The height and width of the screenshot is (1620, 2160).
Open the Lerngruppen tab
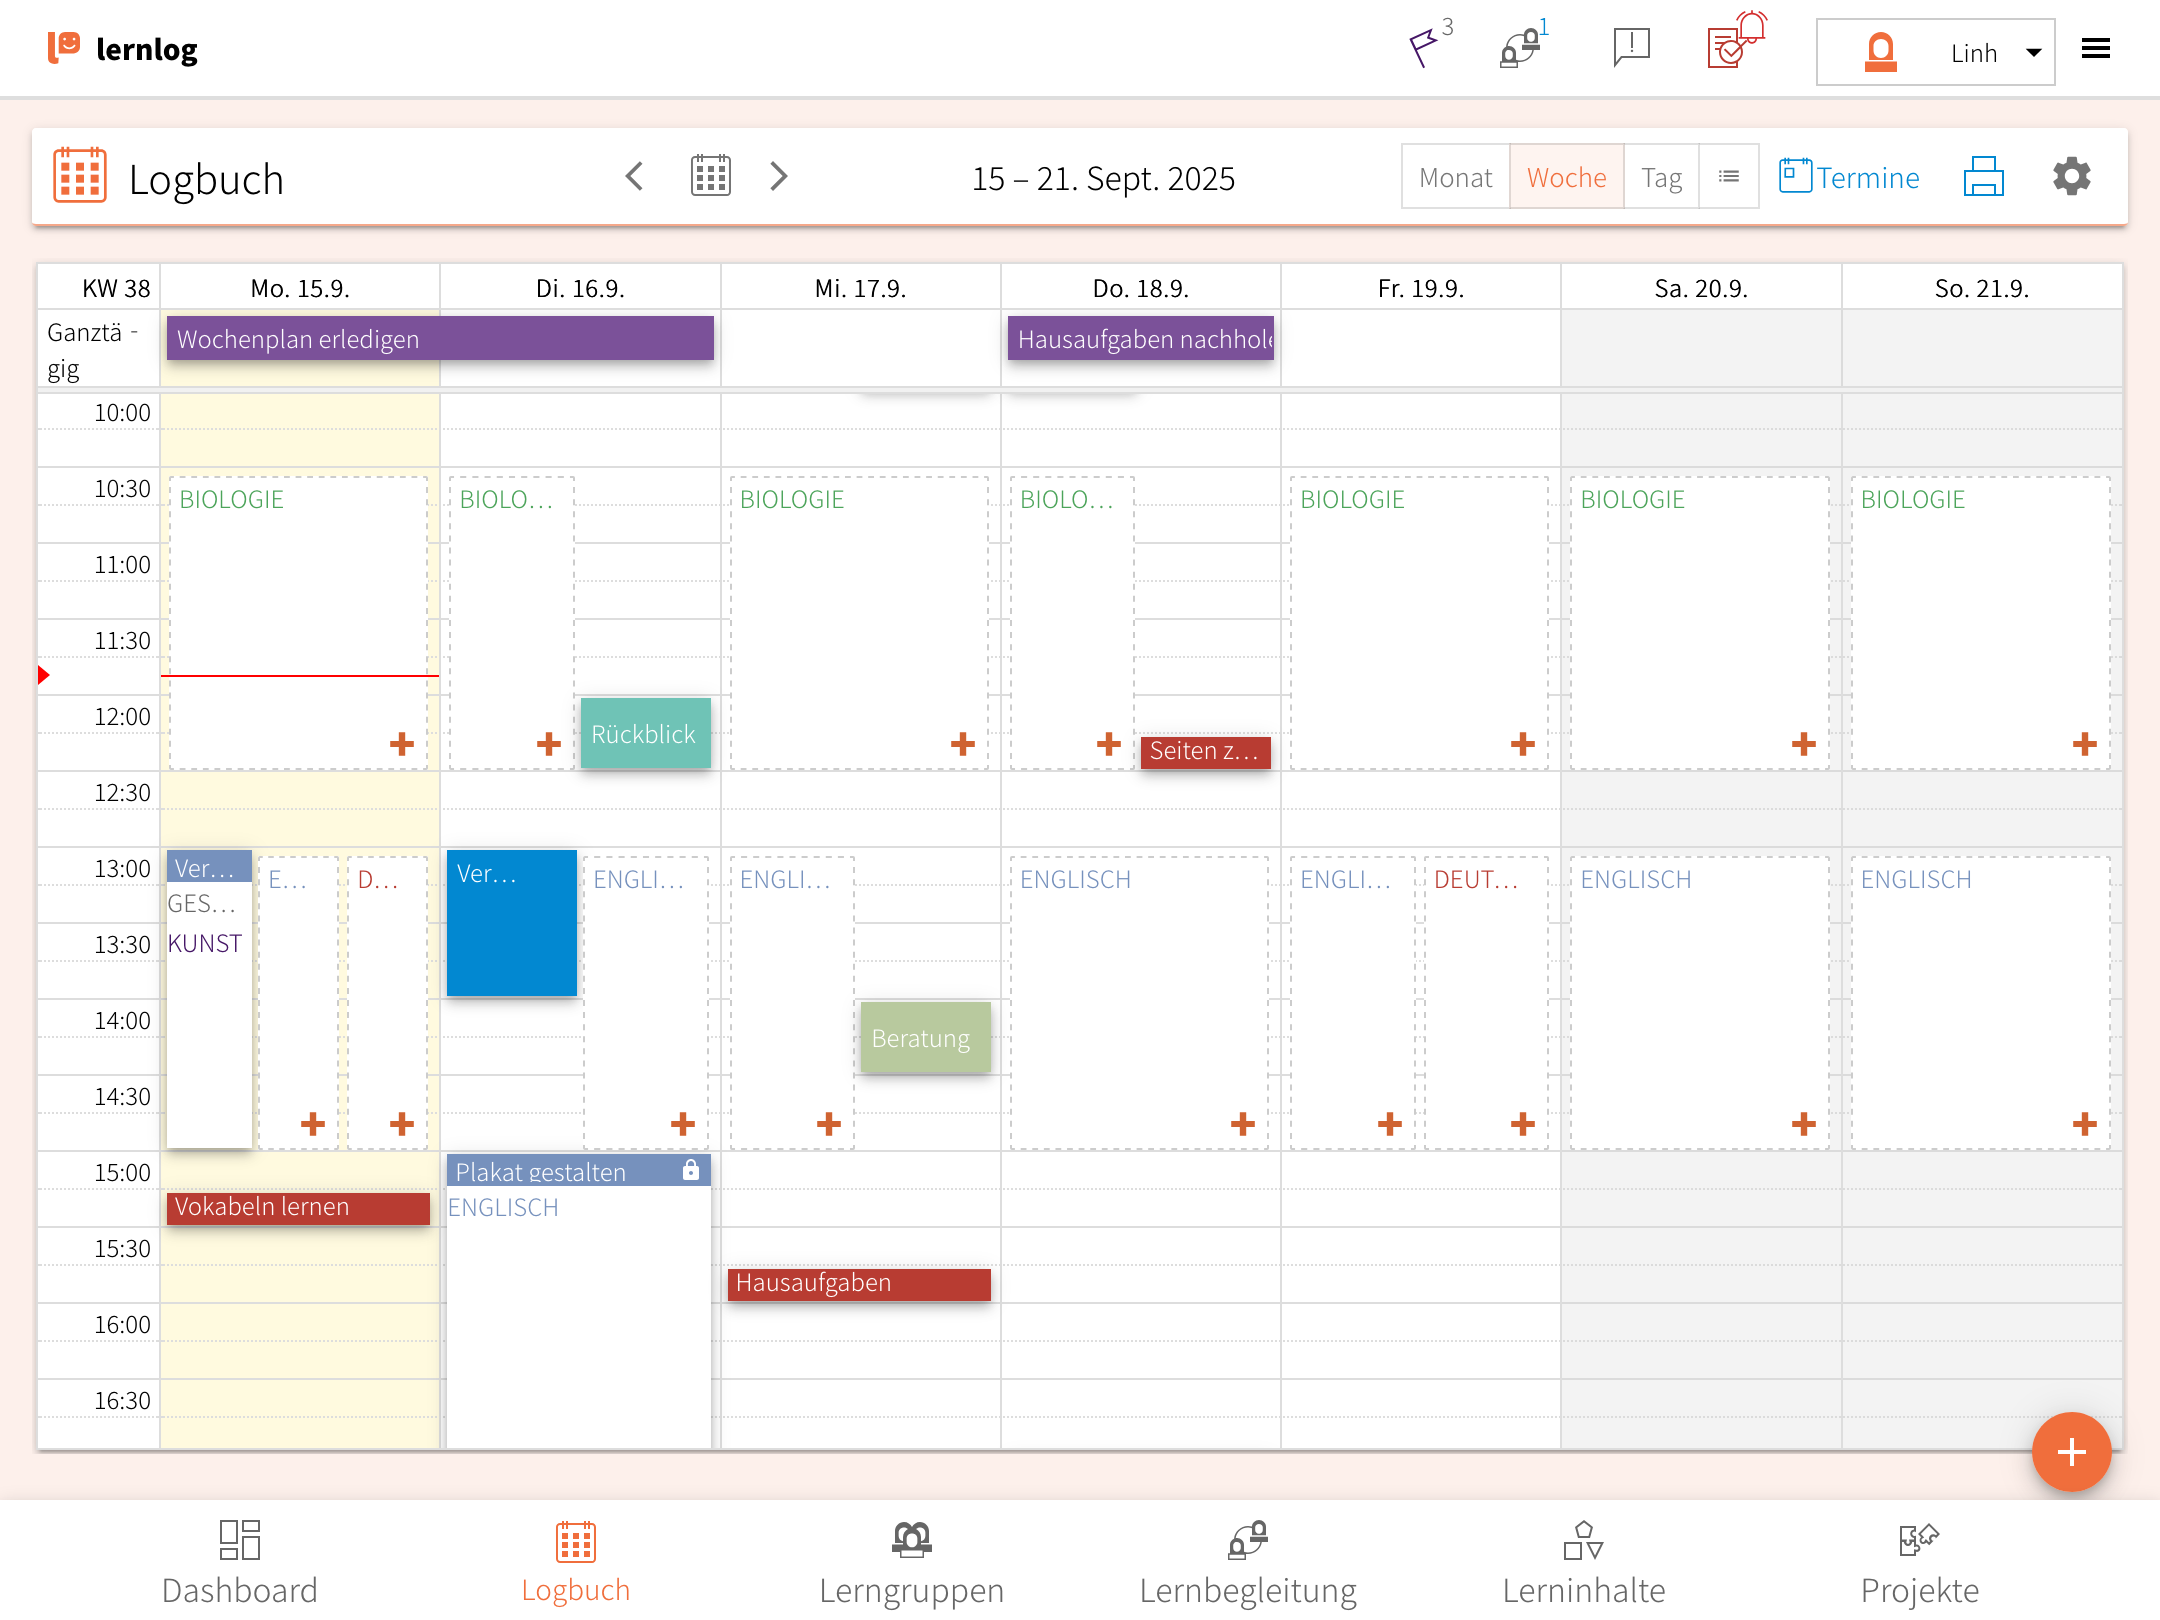click(x=911, y=1563)
